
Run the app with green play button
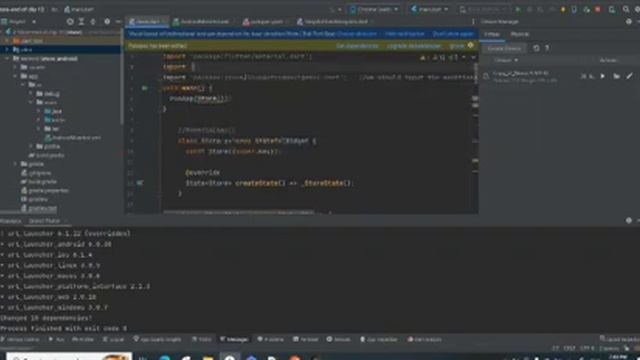click(x=518, y=9)
